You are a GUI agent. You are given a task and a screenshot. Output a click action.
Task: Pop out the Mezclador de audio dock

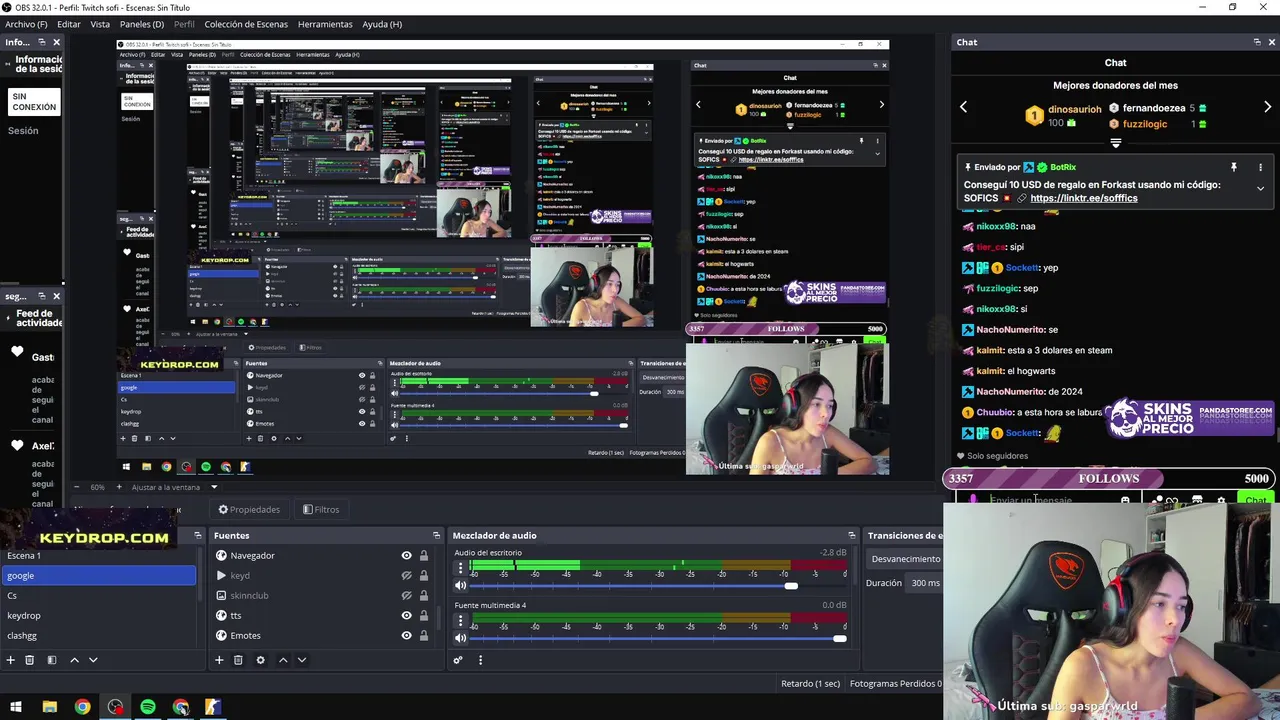click(852, 535)
